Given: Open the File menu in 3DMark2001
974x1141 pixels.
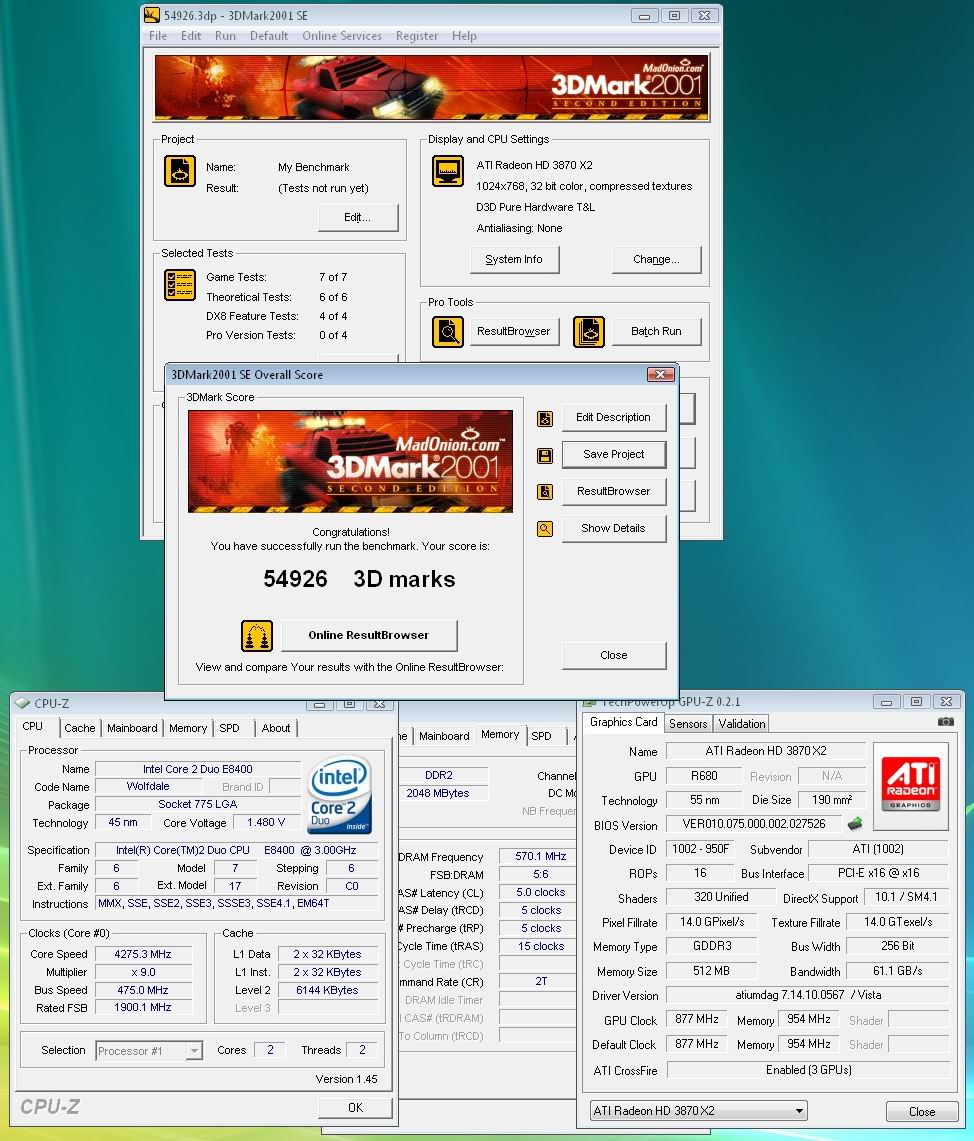Looking at the screenshot, I should tap(158, 36).
